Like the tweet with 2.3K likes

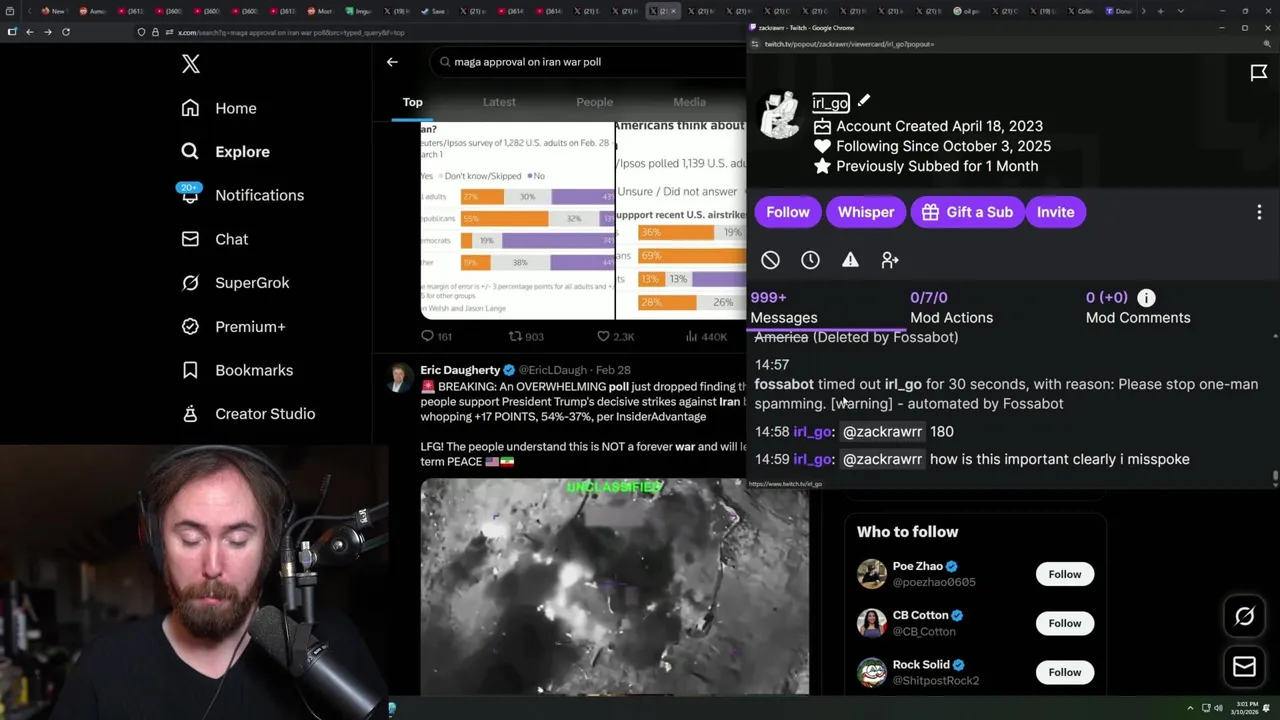pyautogui.click(x=615, y=337)
